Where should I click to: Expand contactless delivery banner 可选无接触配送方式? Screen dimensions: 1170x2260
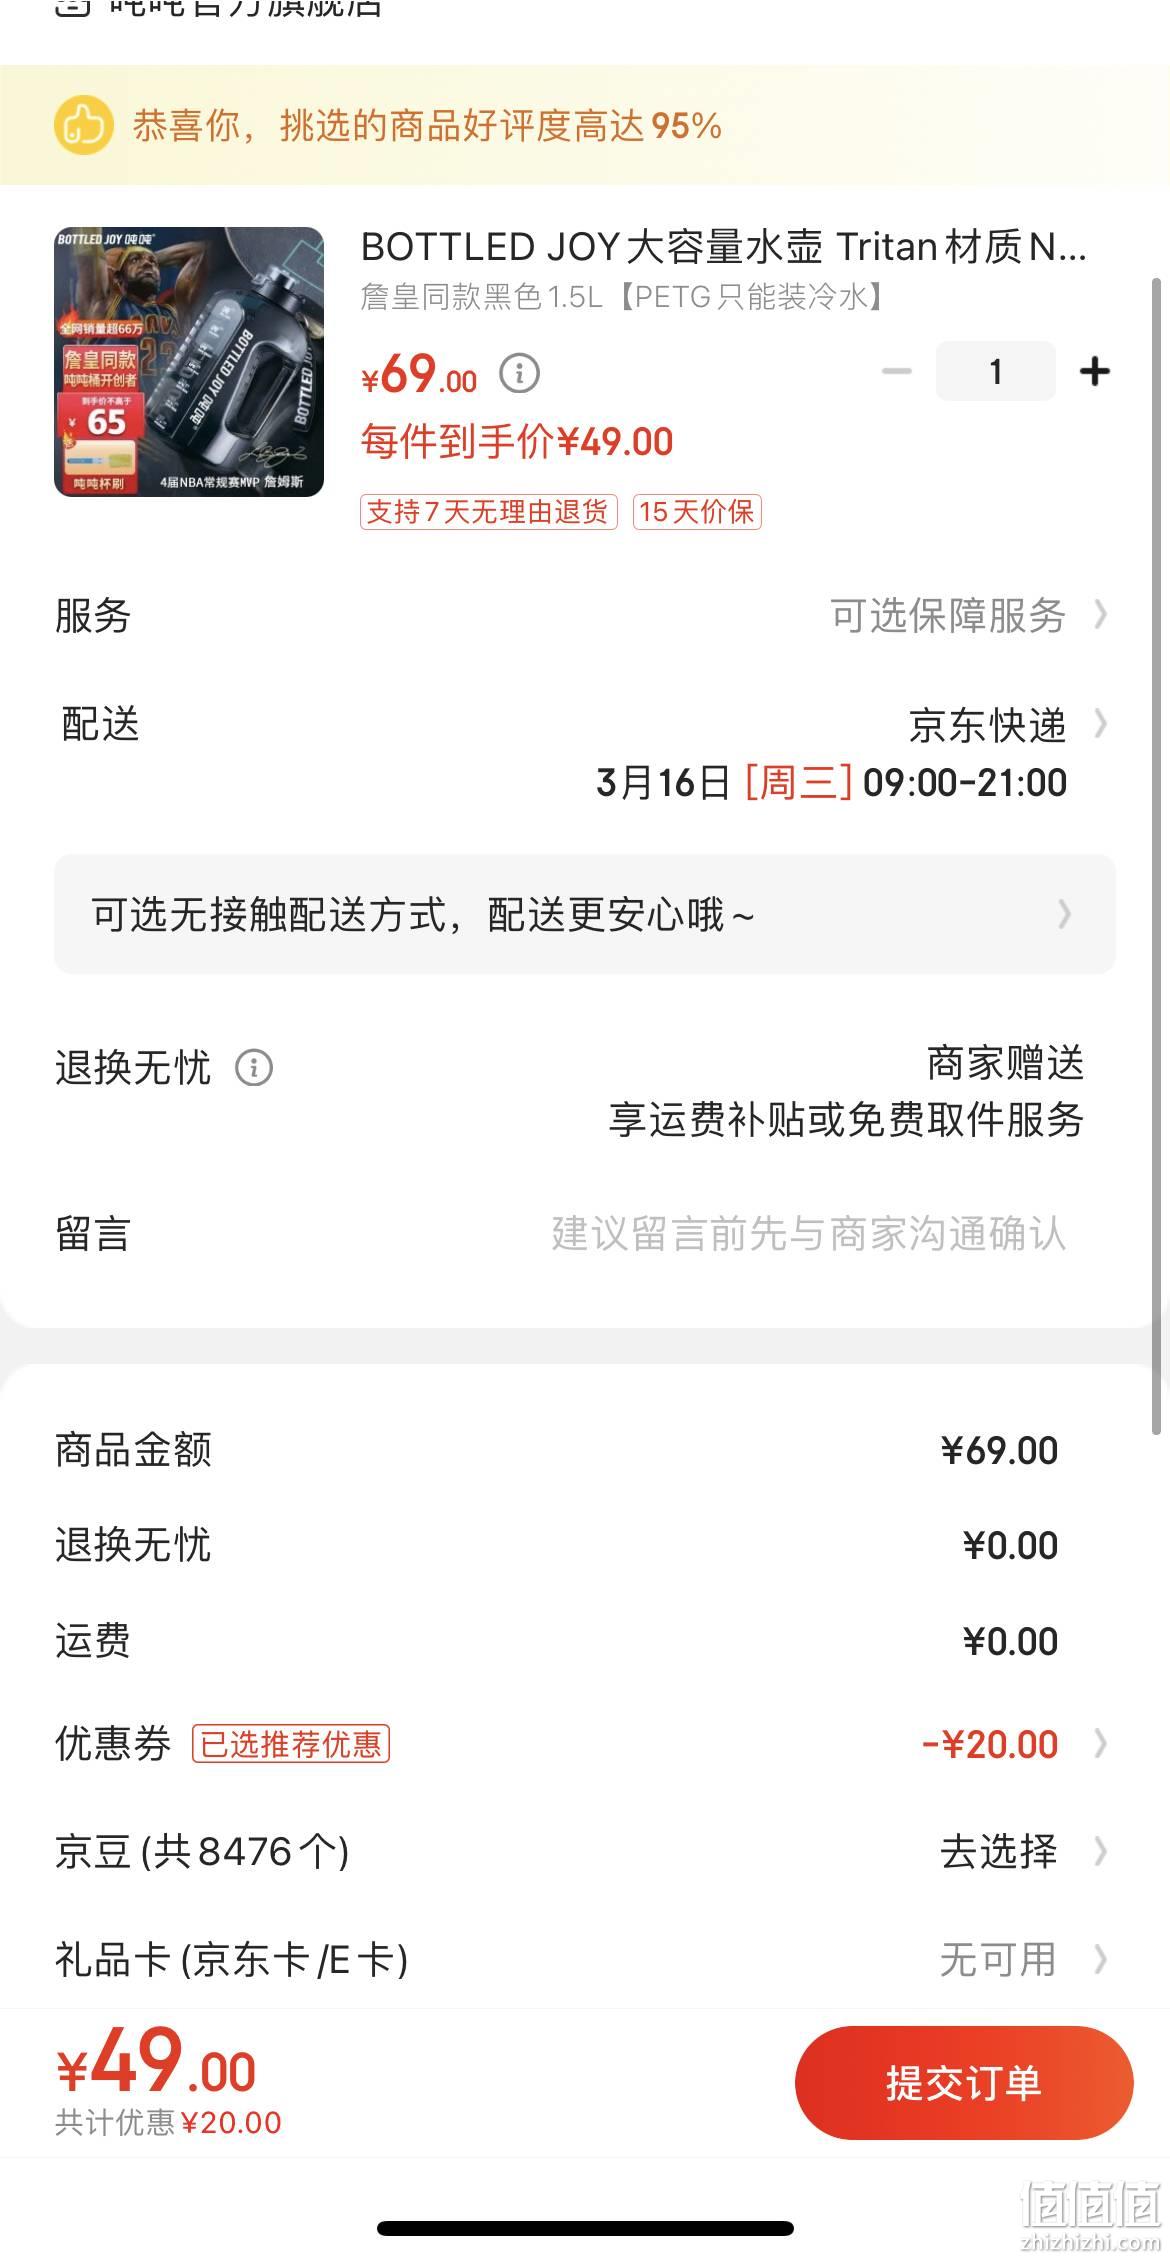pyautogui.click(x=585, y=914)
